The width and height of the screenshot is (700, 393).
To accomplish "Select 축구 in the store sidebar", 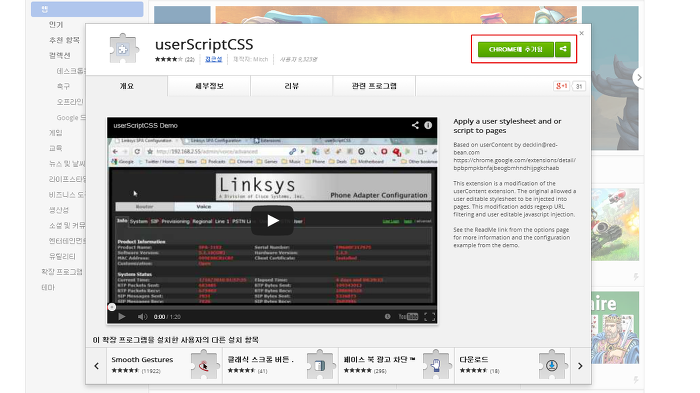I will (63, 86).
